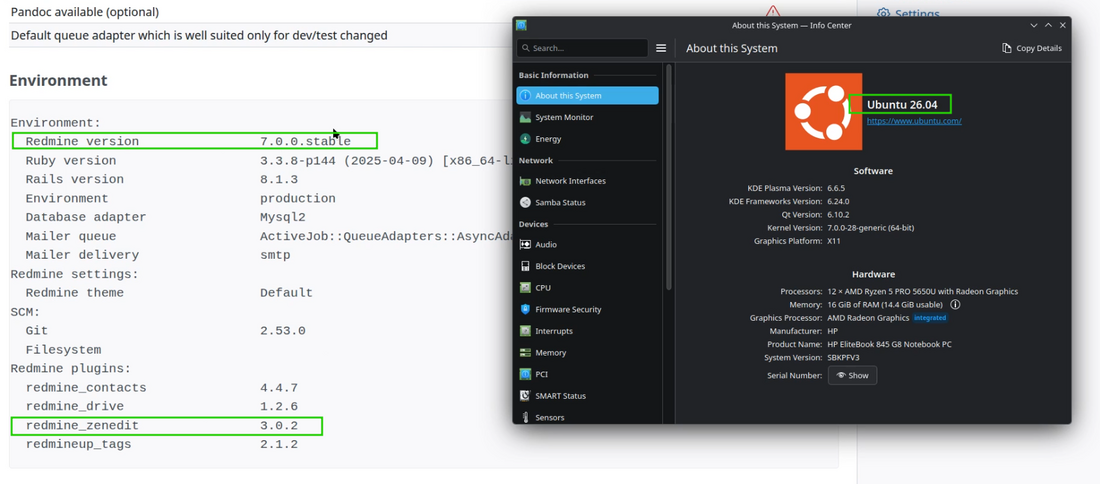Open the PCI devices entry
This screenshot has width=1100, height=484.
pyautogui.click(x=587, y=375)
